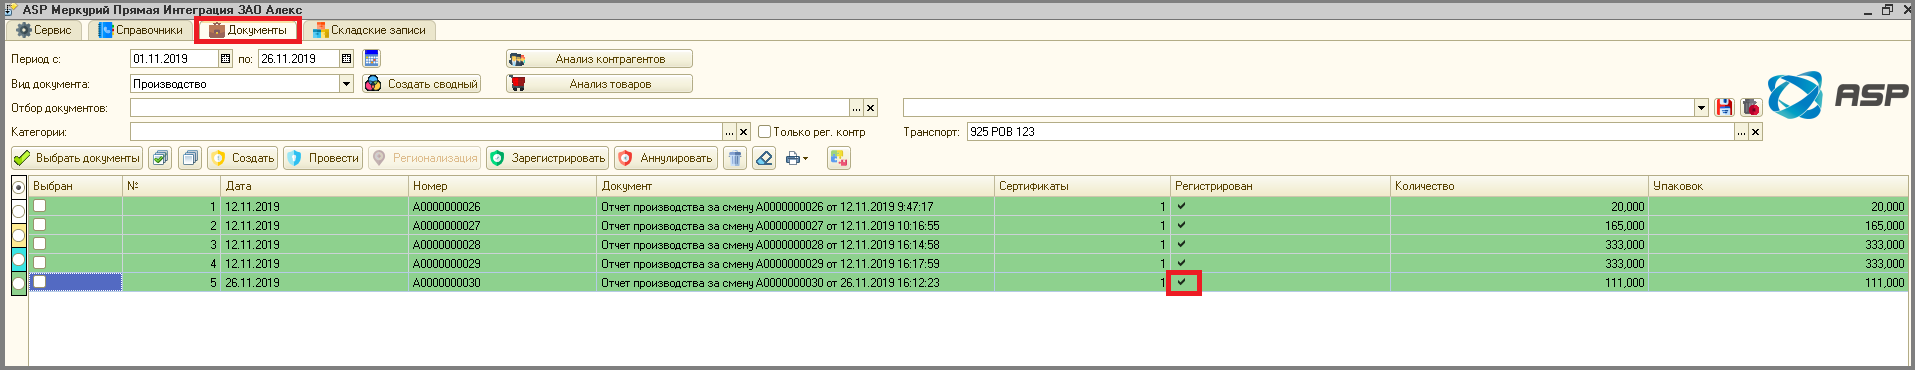
Task: Click the trash bin delete icon
Action: point(735,158)
